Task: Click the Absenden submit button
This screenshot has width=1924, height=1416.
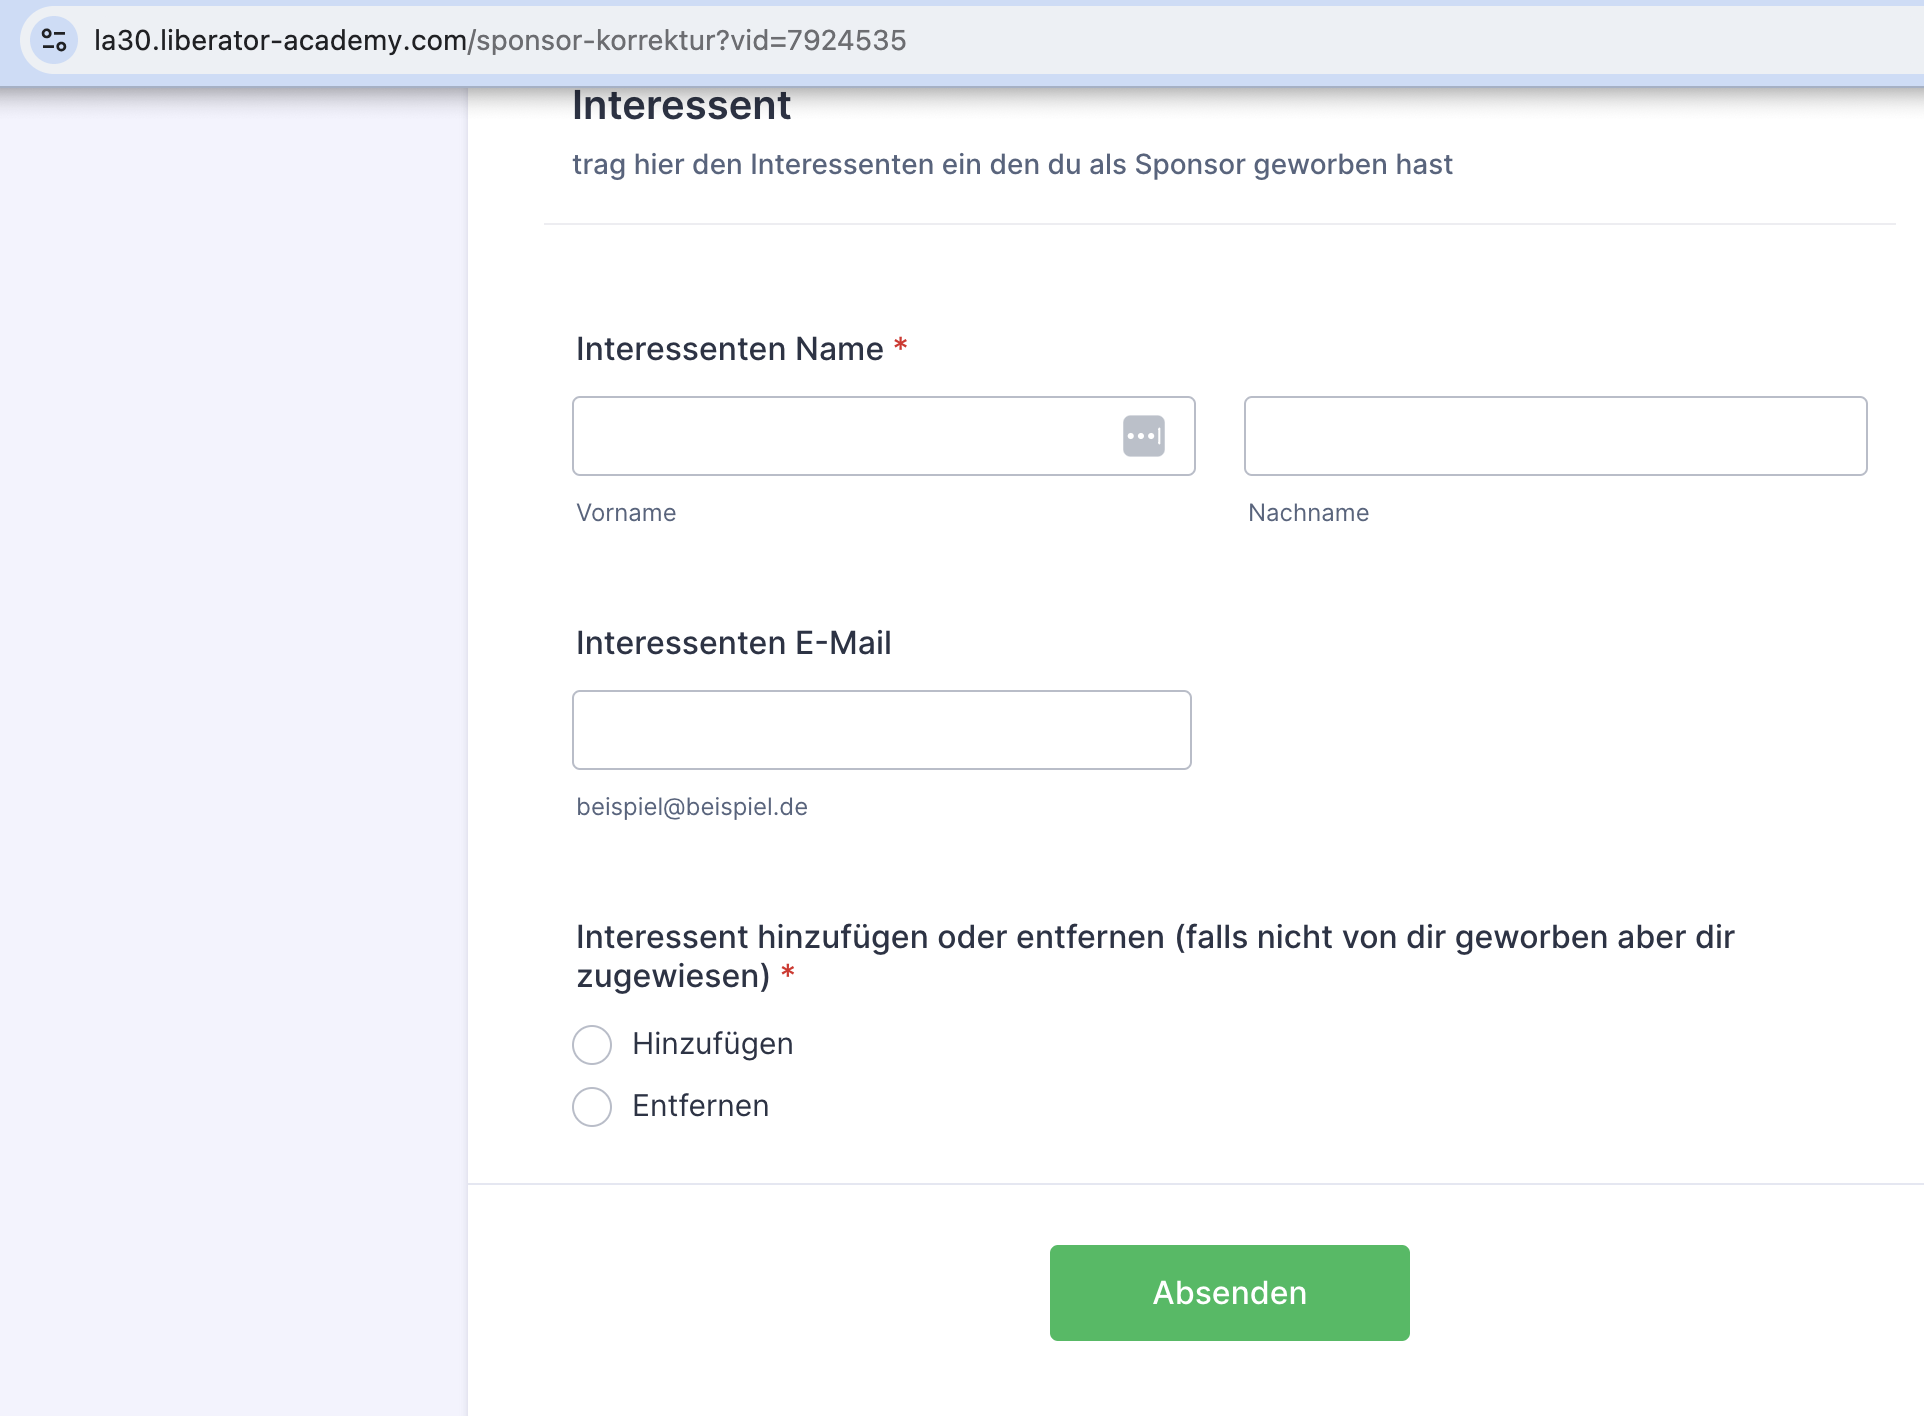Action: coord(1229,1293)
